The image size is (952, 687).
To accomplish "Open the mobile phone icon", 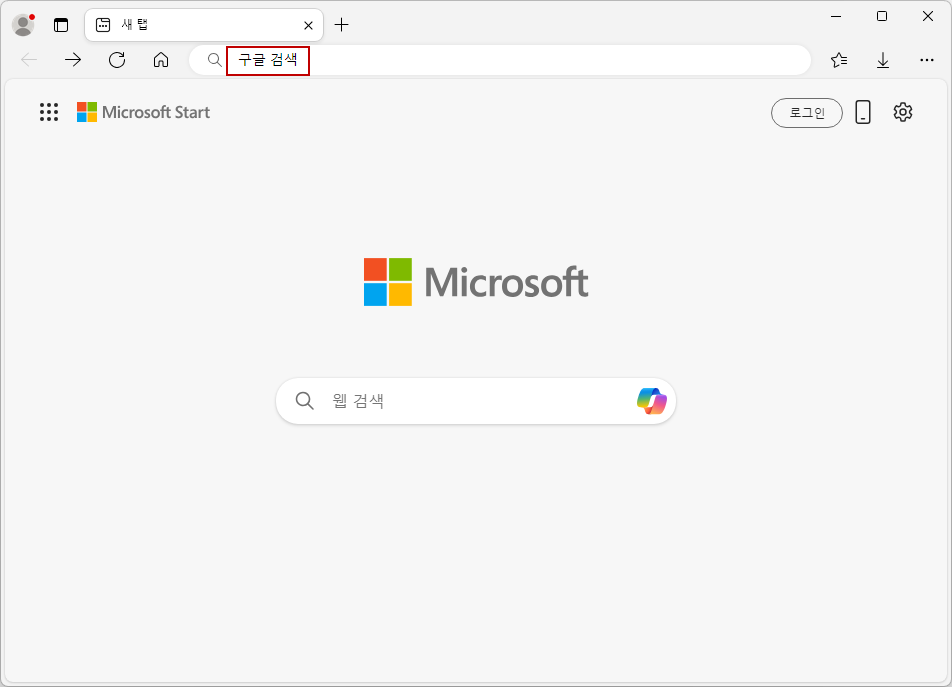I will pyautogui.click(x=863, y=112).
